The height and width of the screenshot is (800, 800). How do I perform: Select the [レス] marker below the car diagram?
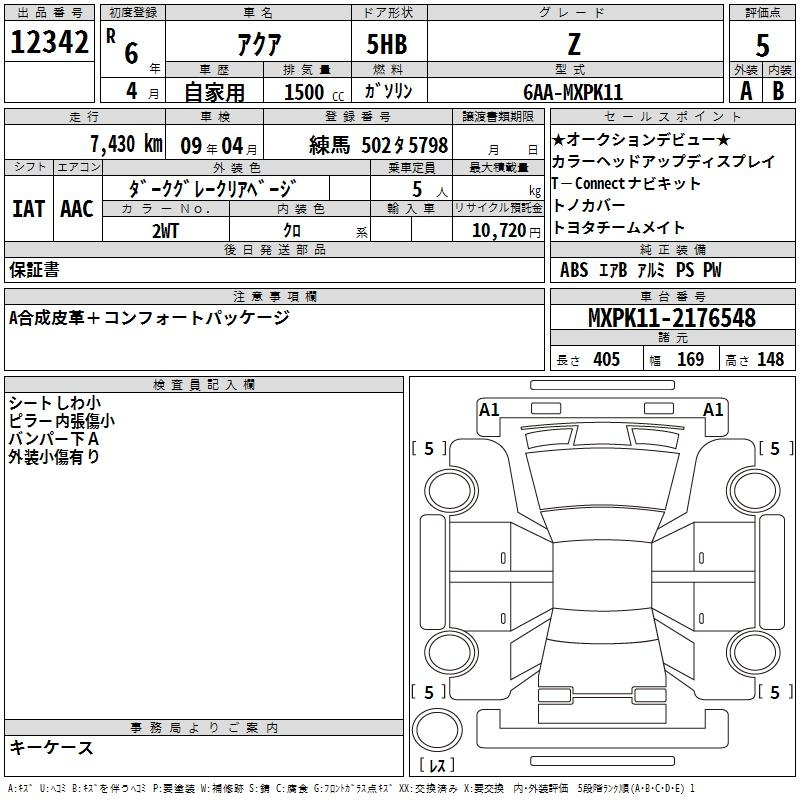[437, 766]
